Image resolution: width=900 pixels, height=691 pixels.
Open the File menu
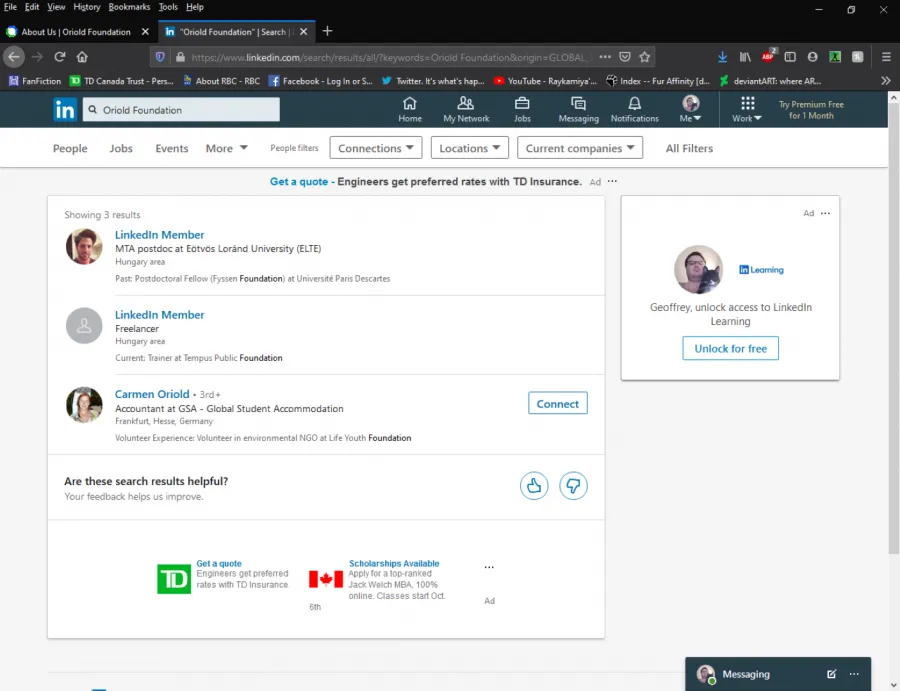click(10, 7)
